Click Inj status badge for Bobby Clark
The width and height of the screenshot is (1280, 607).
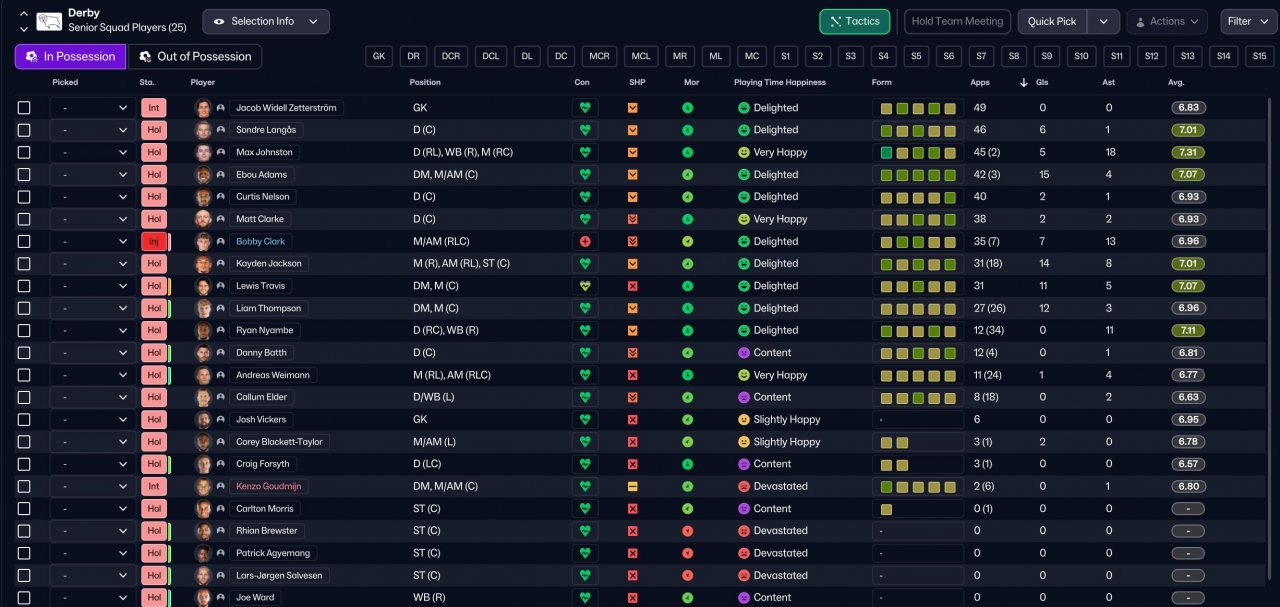tap(154, 241)
